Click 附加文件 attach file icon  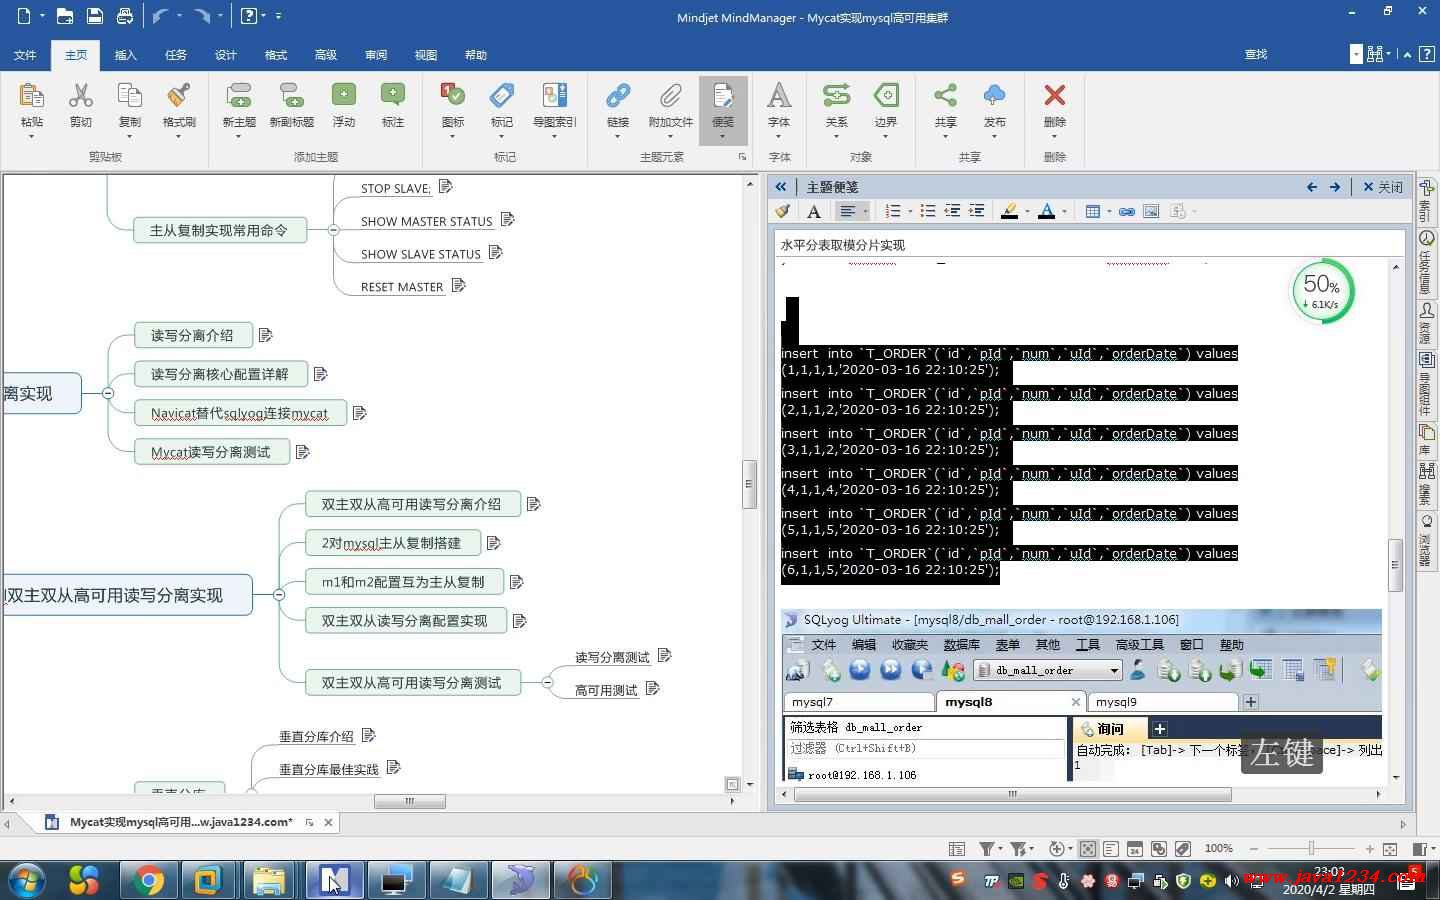670,96
